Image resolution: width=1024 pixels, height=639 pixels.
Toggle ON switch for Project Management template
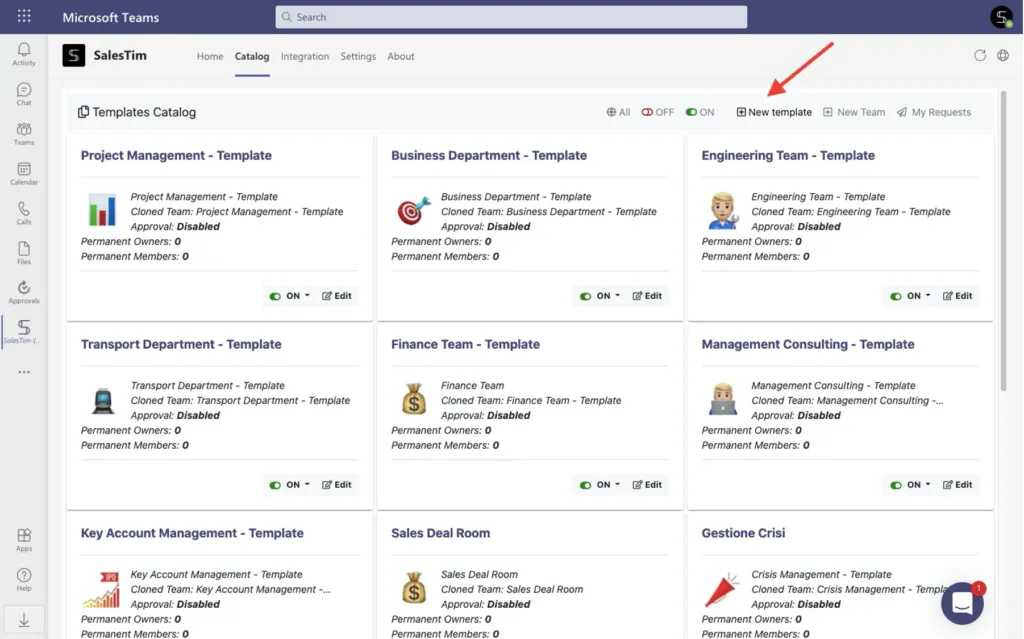click(275, 296)
